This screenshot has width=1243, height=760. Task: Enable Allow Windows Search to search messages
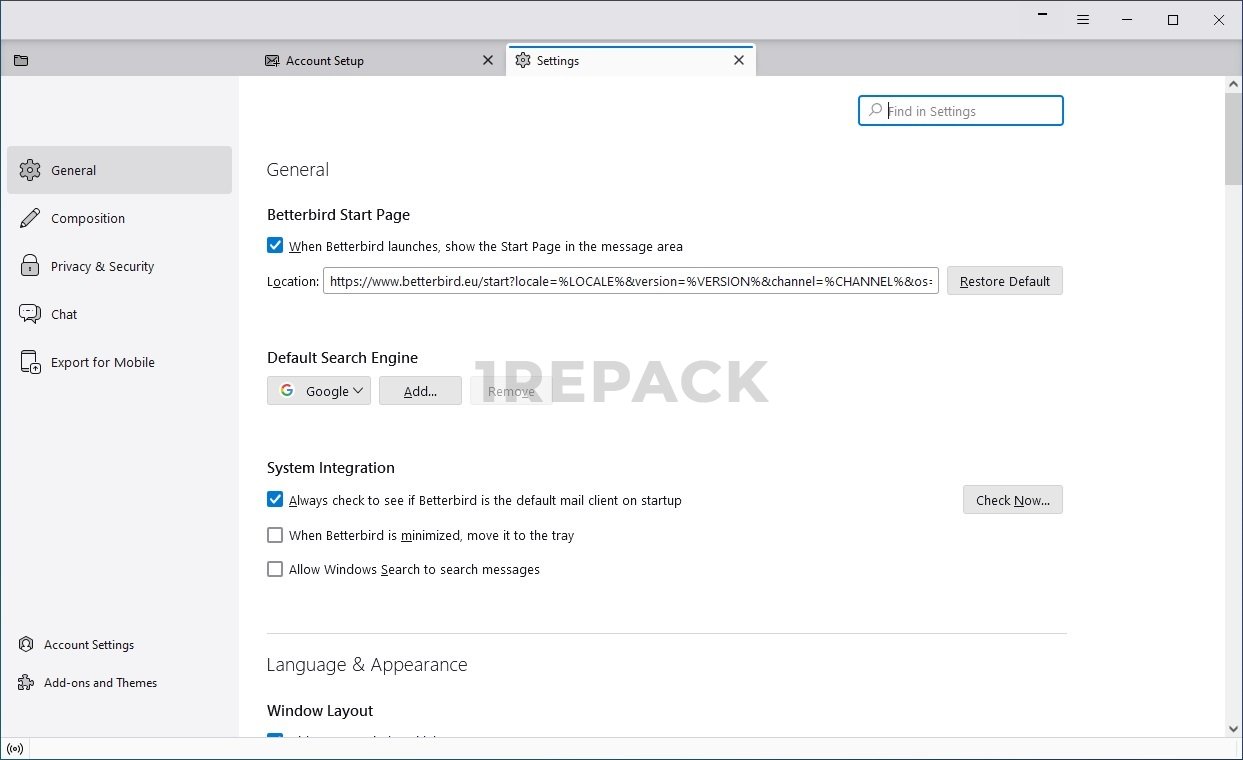pos(275,569)
